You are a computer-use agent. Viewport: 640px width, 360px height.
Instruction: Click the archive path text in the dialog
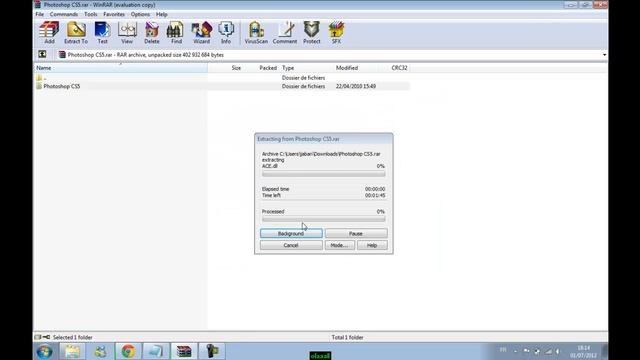tap(321, 154)
